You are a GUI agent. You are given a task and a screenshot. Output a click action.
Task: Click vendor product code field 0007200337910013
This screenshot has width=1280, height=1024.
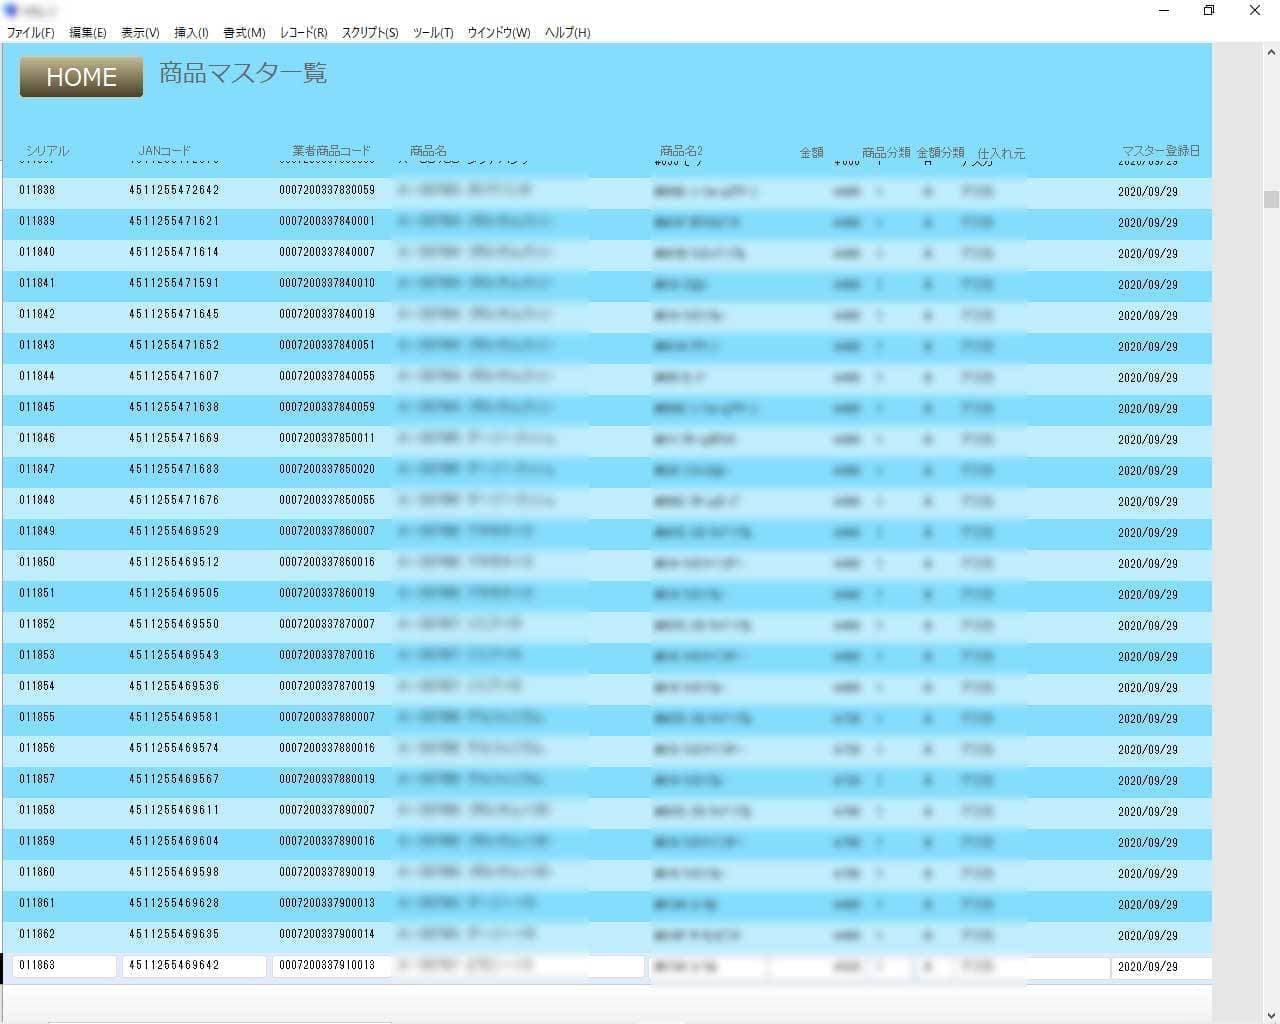(328, 966)
